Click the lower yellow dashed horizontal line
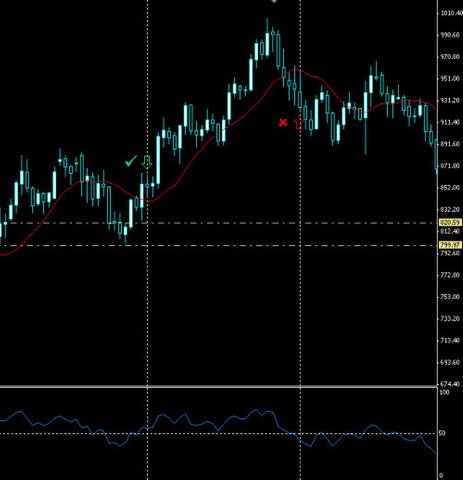 click(218, 246)
